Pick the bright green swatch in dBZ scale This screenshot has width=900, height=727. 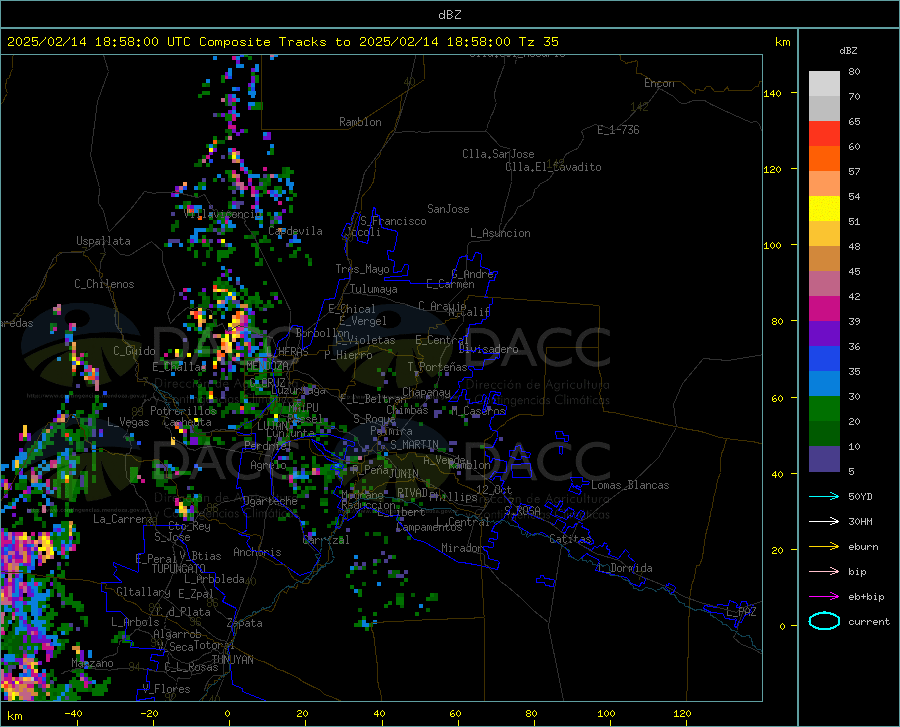824,409
